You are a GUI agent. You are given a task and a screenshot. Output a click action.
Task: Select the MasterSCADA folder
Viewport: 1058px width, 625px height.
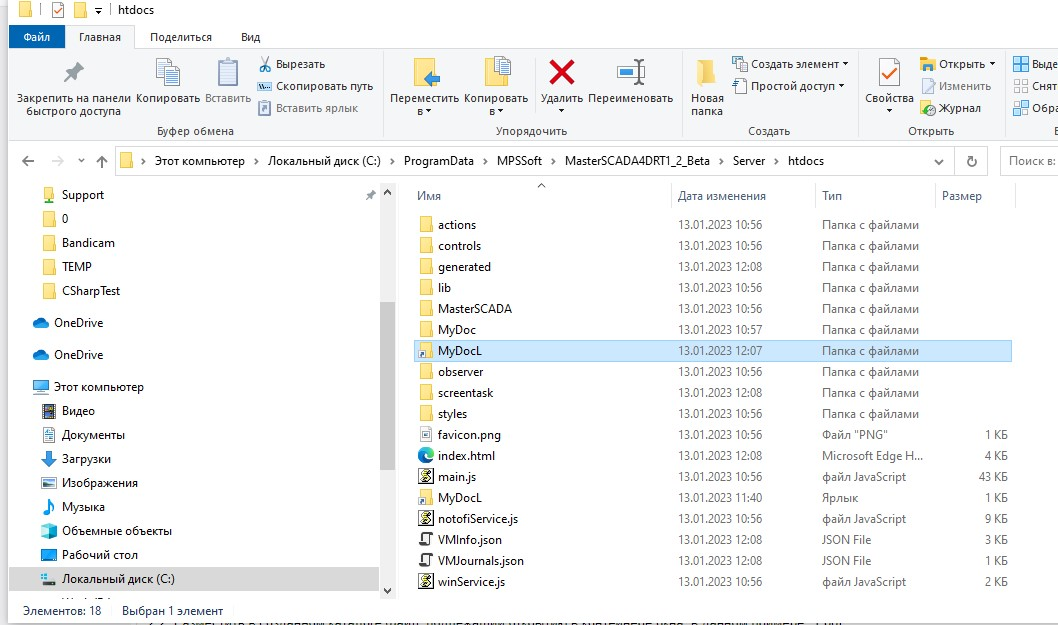point(474,309)
